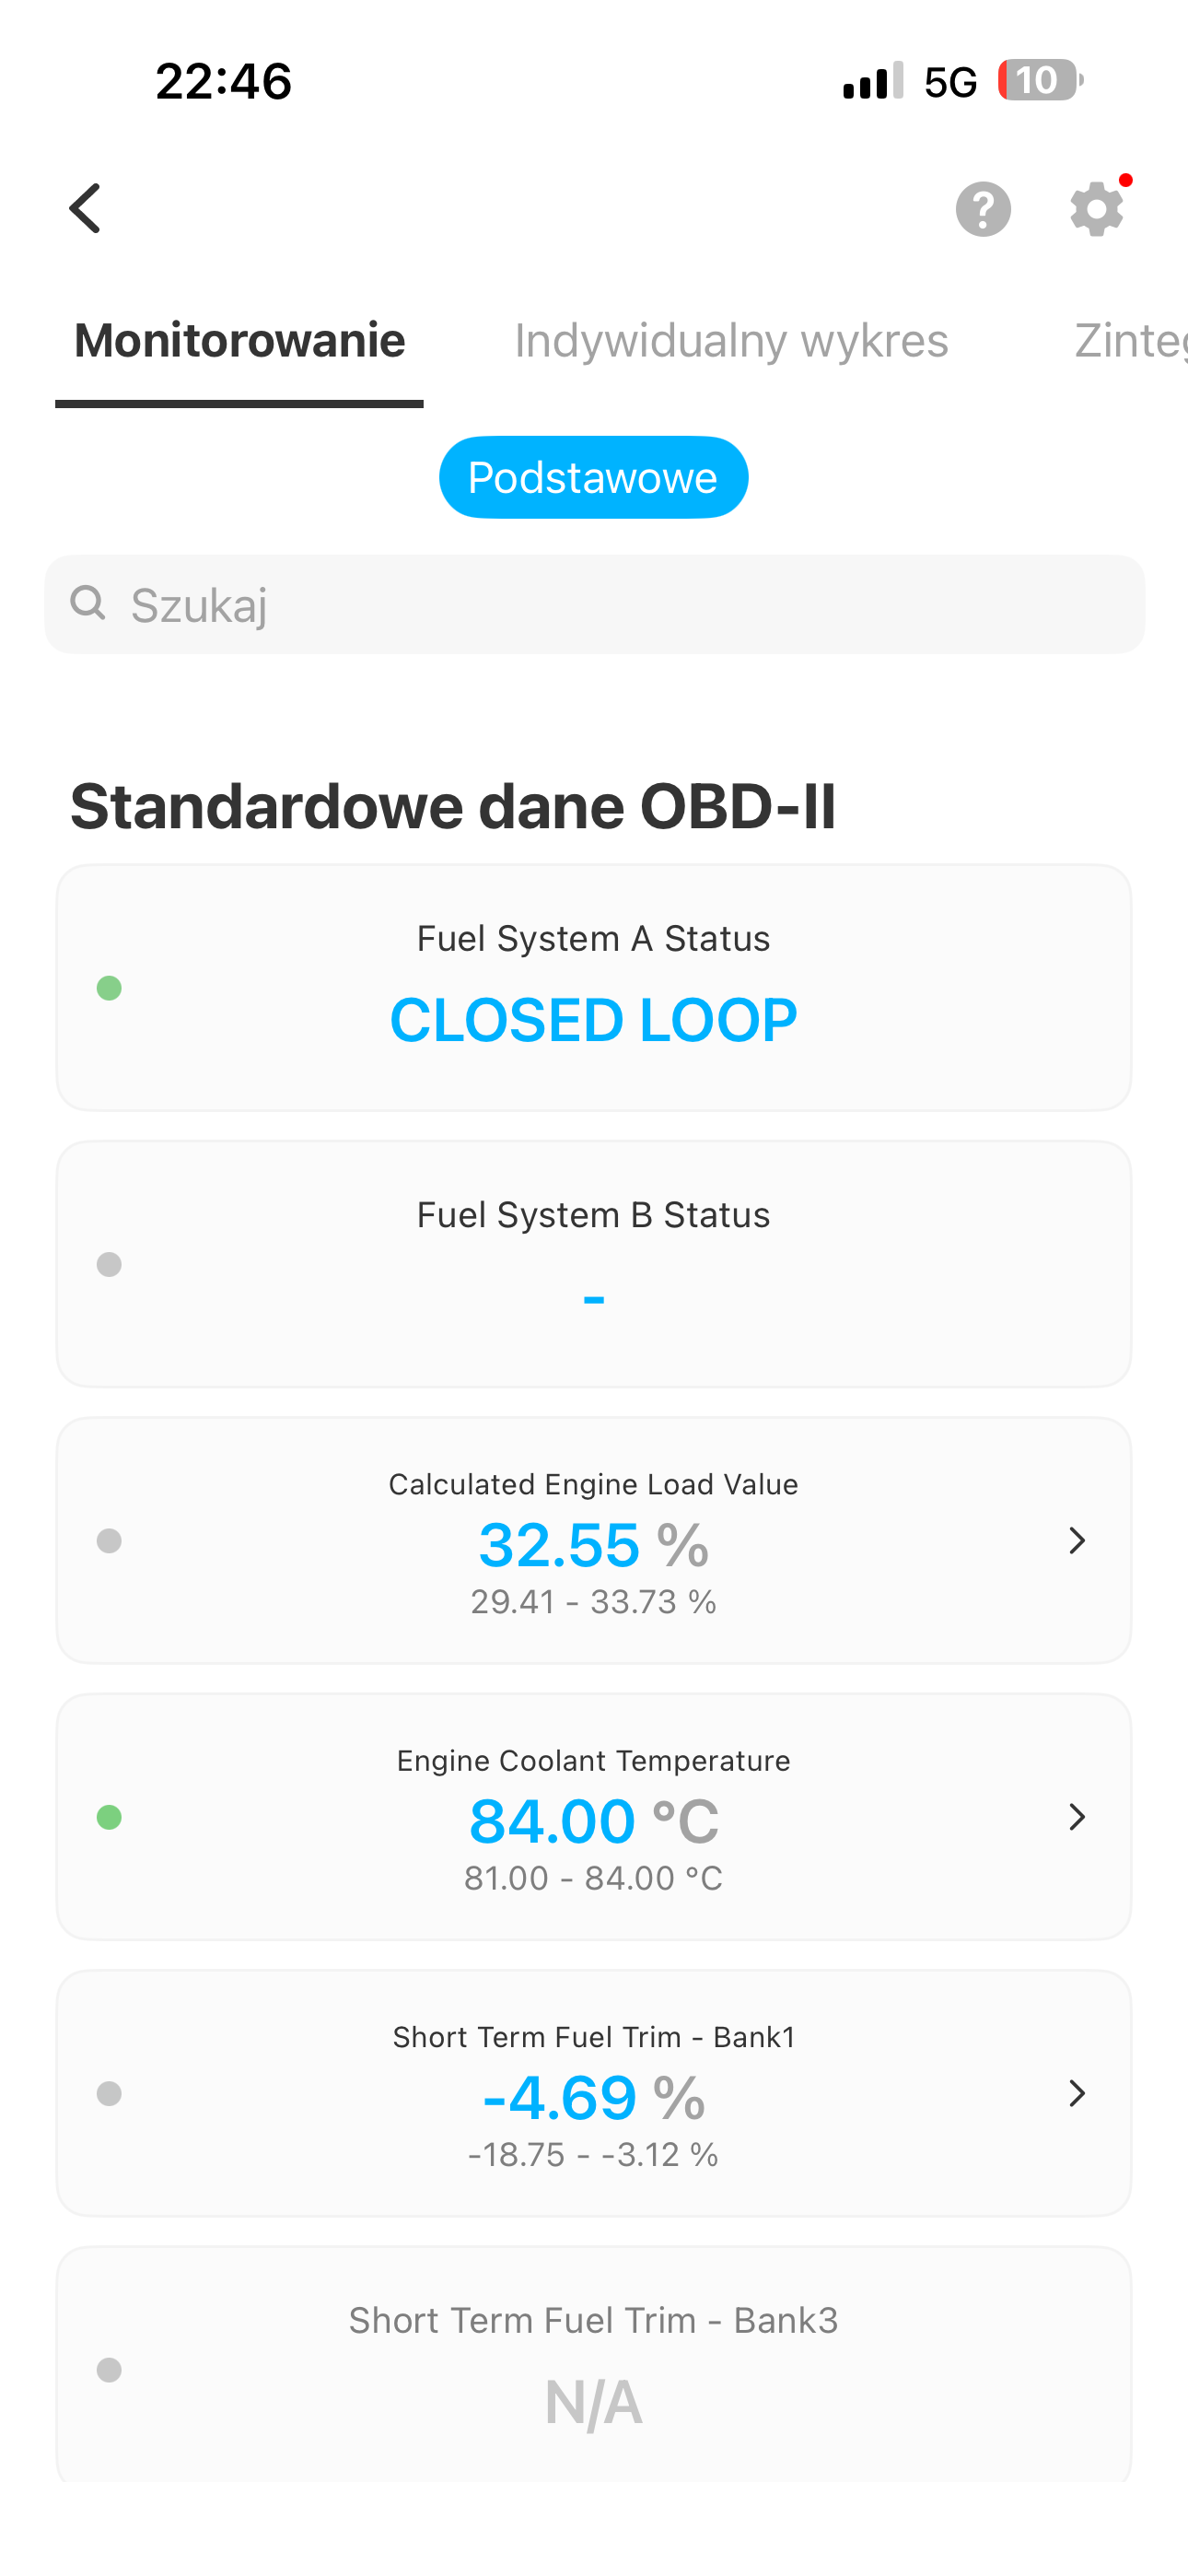Open settings gear icon
The height and width of the screenshot is (2576, 1188).
tap(1097, 209)
